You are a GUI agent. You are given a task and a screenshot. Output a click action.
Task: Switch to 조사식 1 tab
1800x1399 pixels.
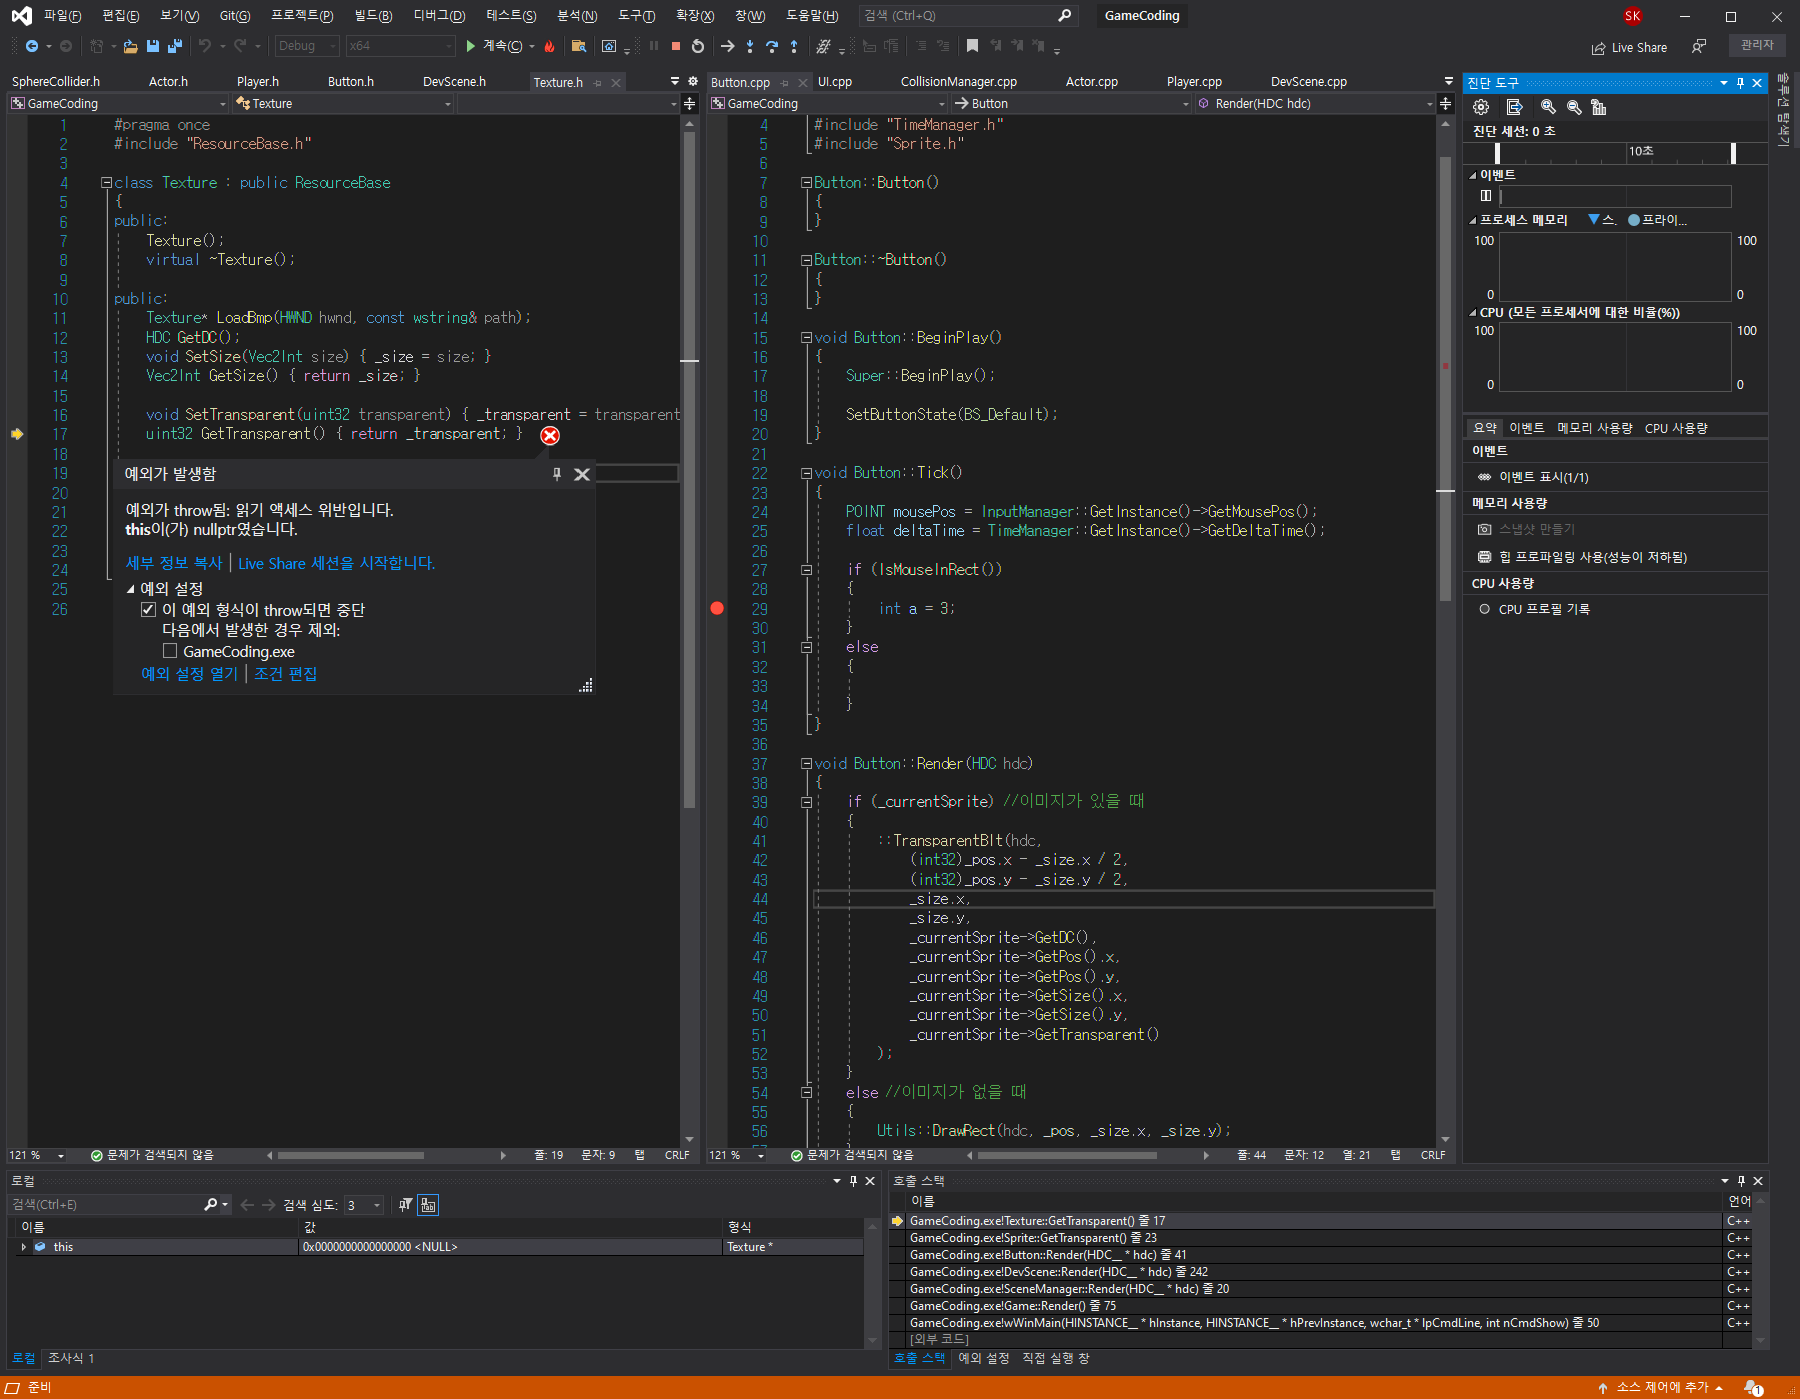[71, 1358]
